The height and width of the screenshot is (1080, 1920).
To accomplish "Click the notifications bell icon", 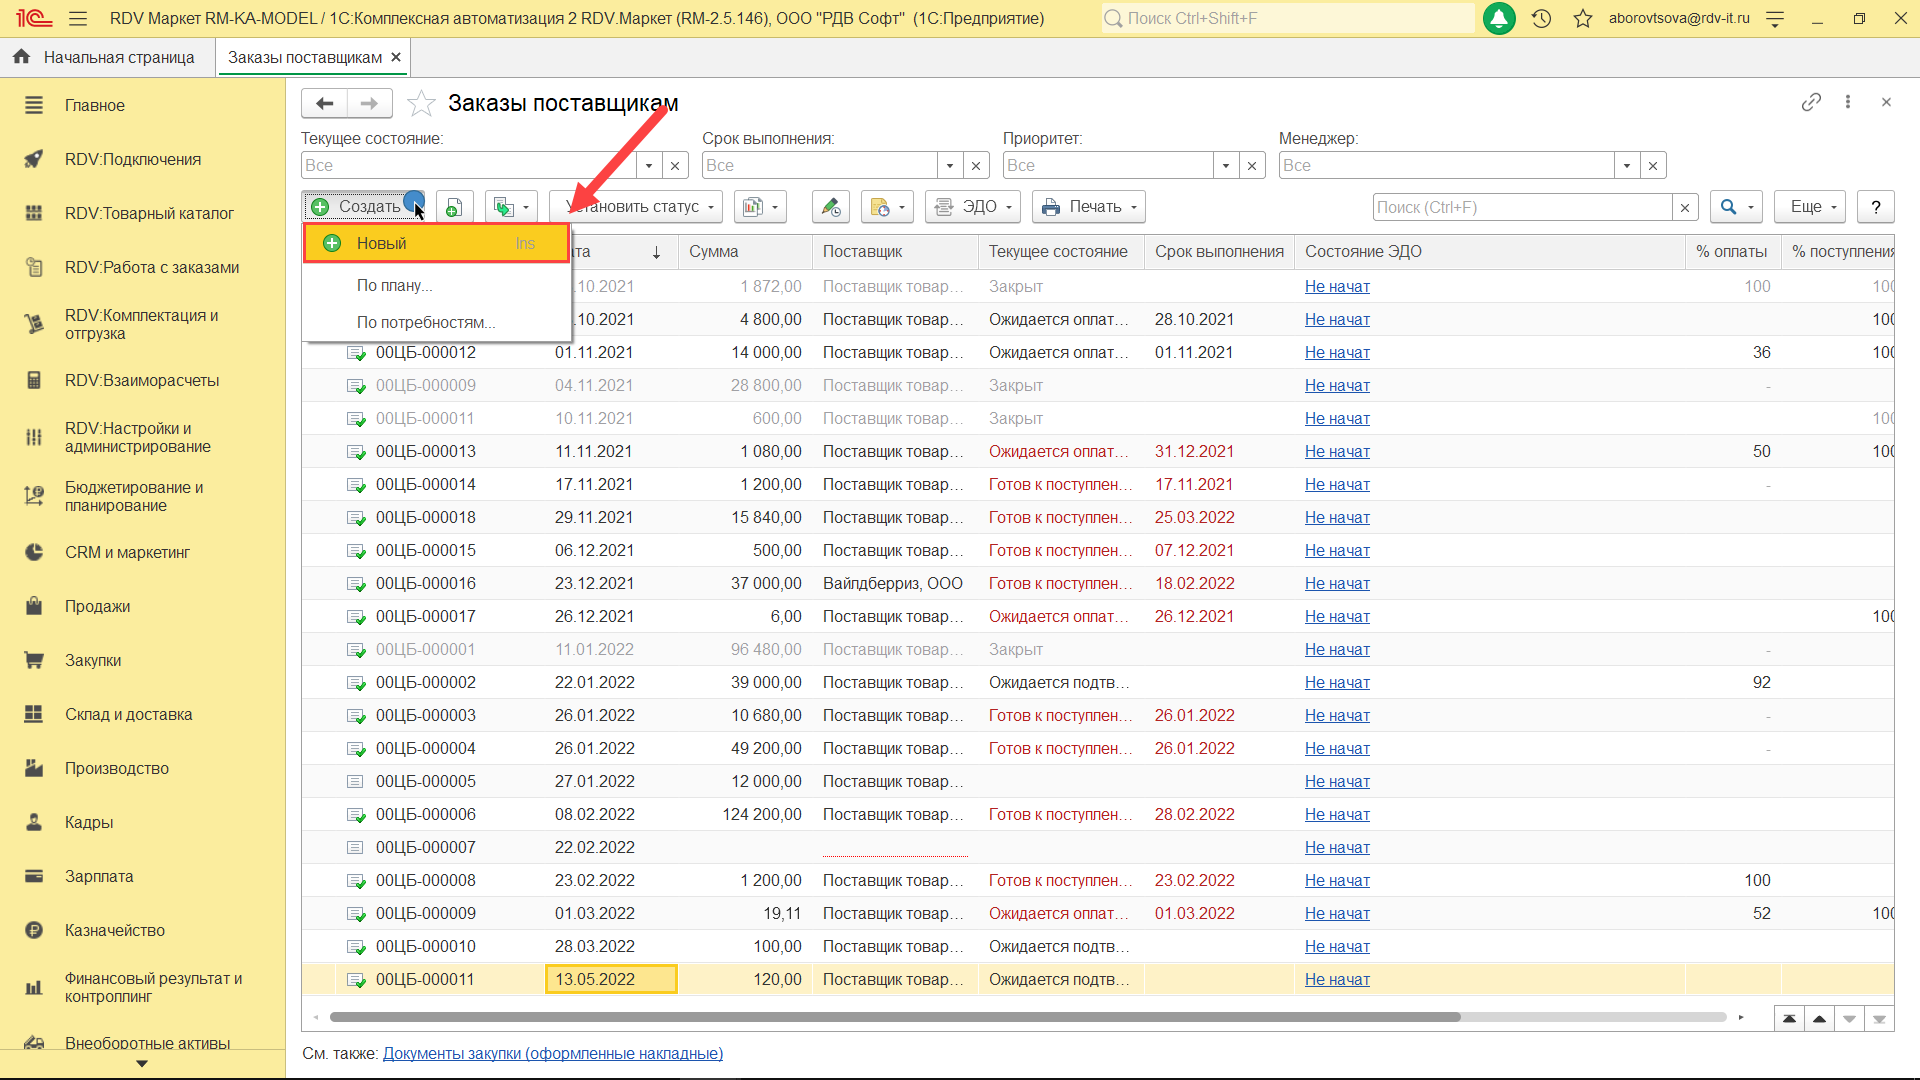I will click(1498, 18).
